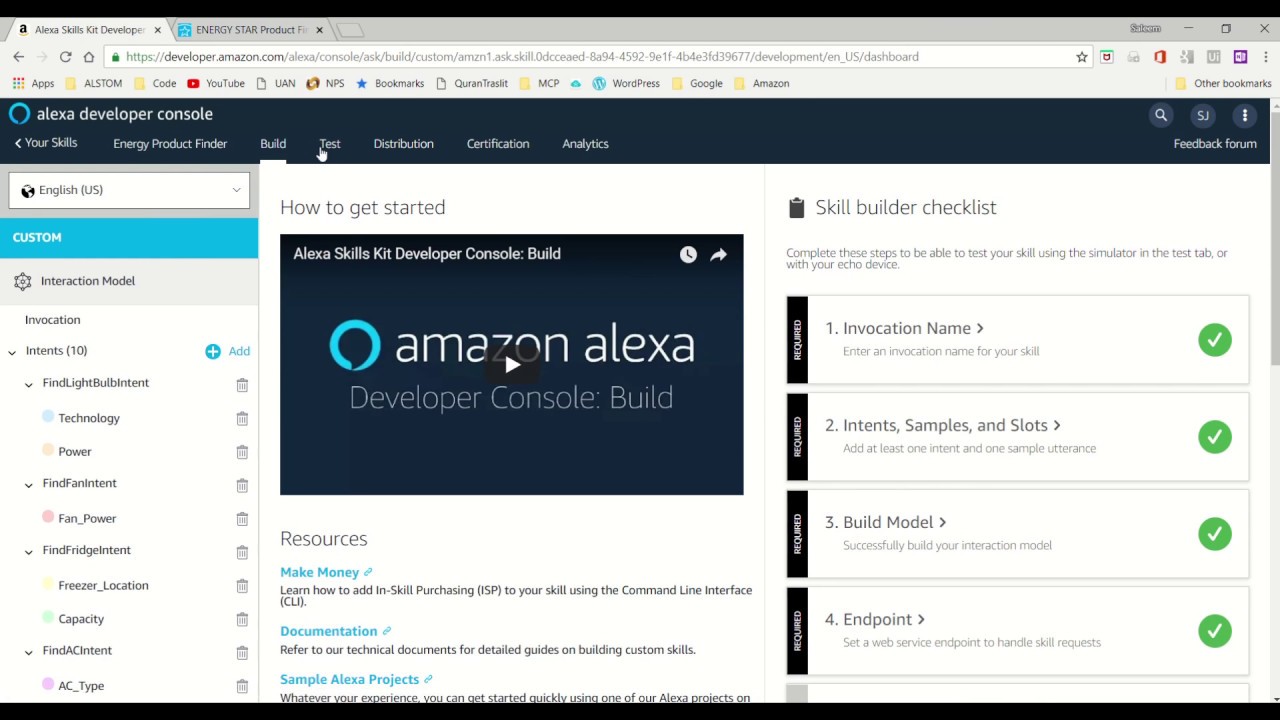Select the CUSTOM sidebar header
This screenshot has width=1280, height=720.
coord(129,238)
